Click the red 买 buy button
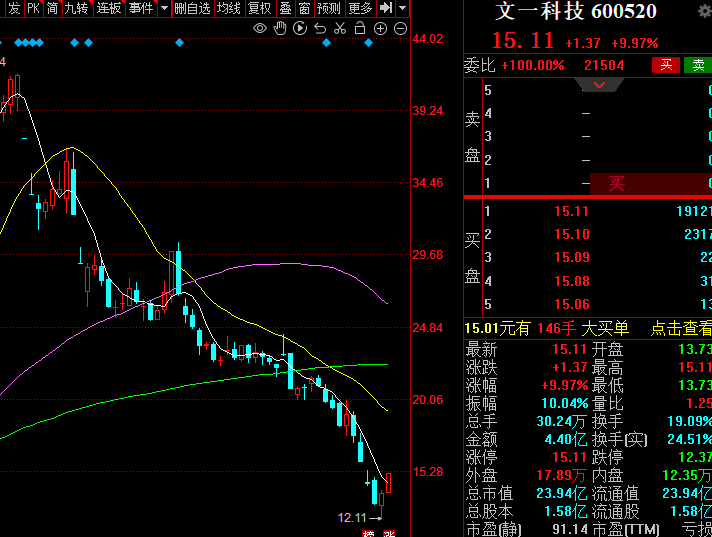The height and width of the screenshot is (537, 712). (x=666, y=65)
